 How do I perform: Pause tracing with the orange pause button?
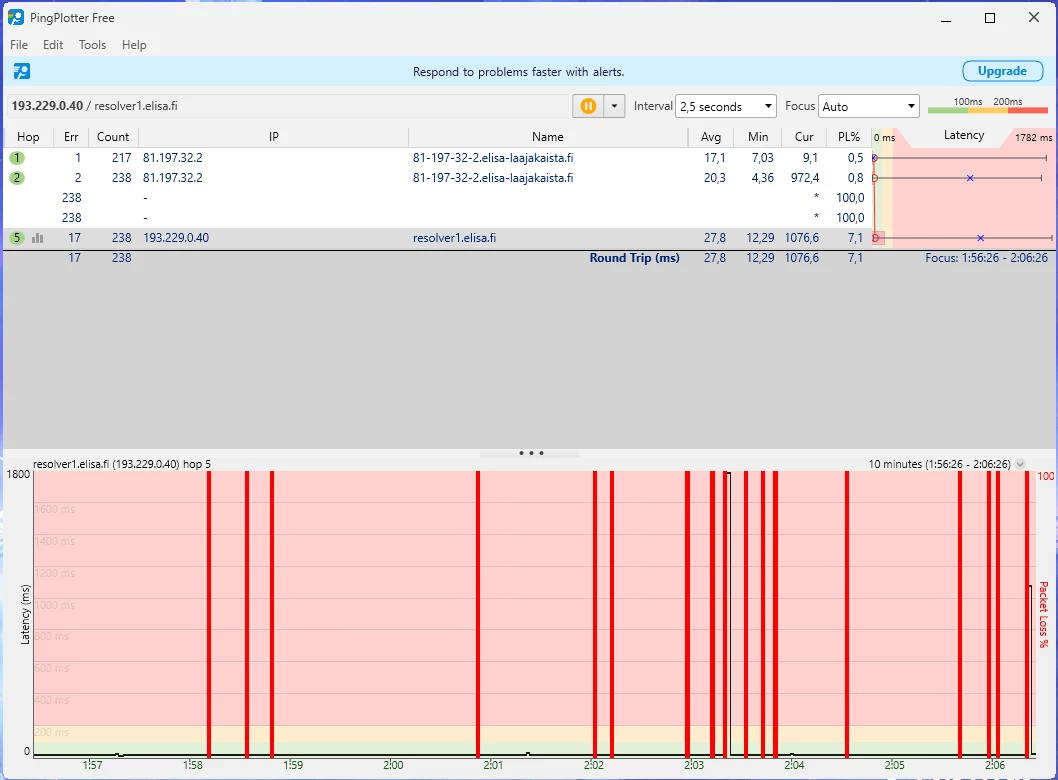(x=588, y=106)
